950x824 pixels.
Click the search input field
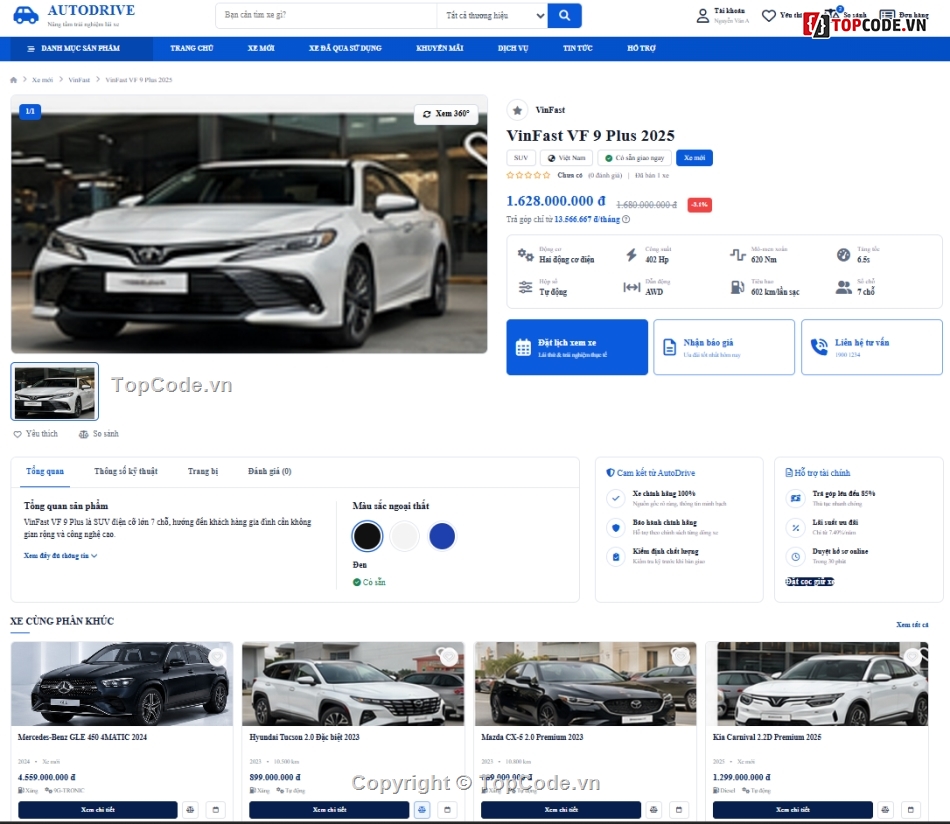coord(327,16)
